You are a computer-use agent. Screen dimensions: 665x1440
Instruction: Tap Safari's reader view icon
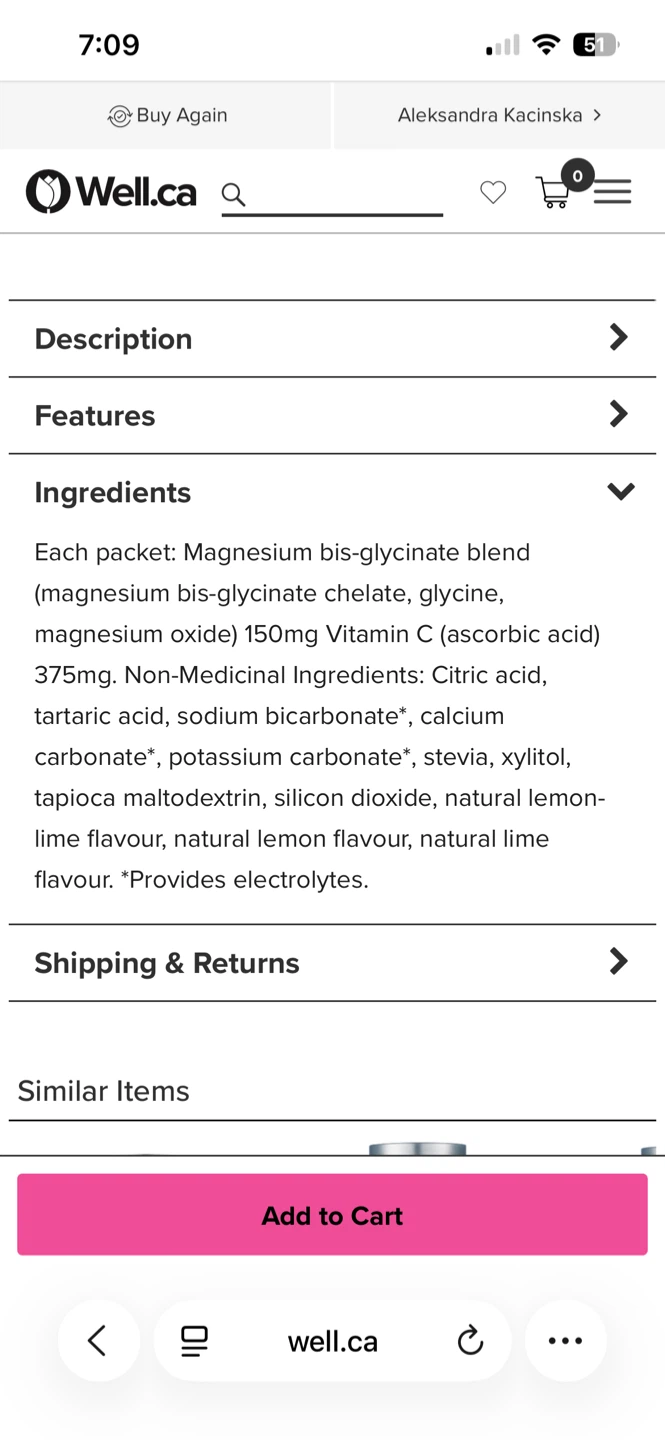[193, 1341]
